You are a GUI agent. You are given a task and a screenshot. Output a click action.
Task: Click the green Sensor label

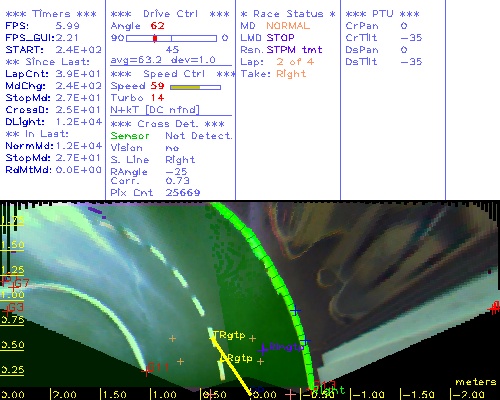130,136
